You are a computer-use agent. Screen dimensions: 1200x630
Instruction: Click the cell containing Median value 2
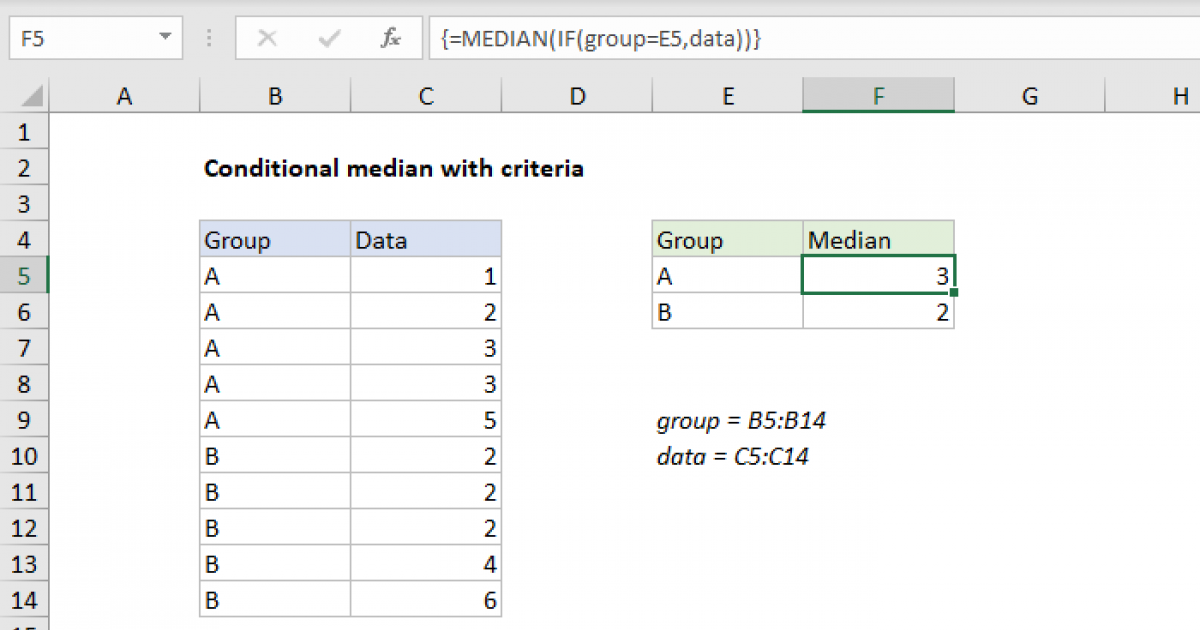click(x=878, y=312)
